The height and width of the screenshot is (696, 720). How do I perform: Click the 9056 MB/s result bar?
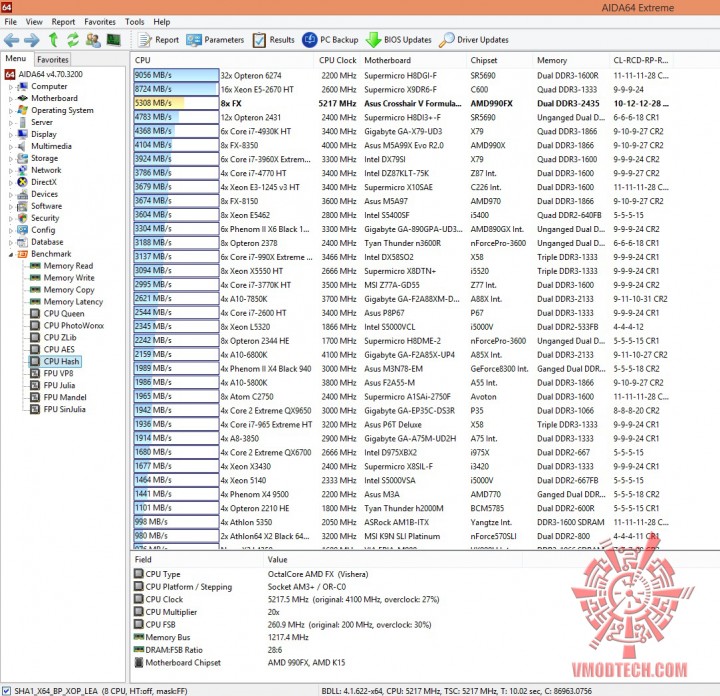pos(176,75)
